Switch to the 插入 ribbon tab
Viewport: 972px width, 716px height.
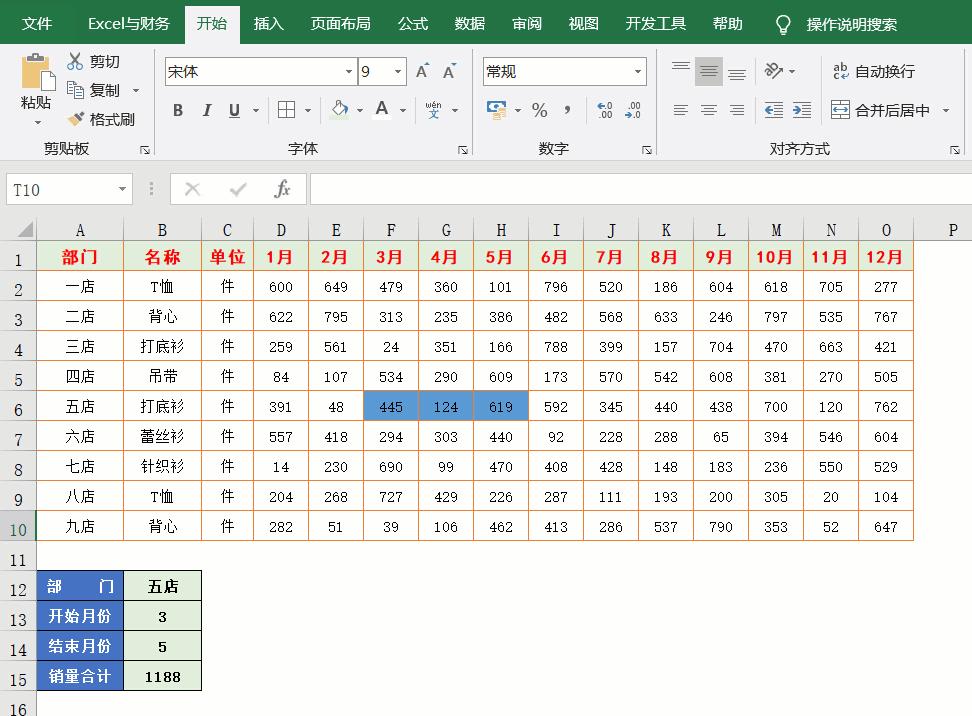pos(268,22)
